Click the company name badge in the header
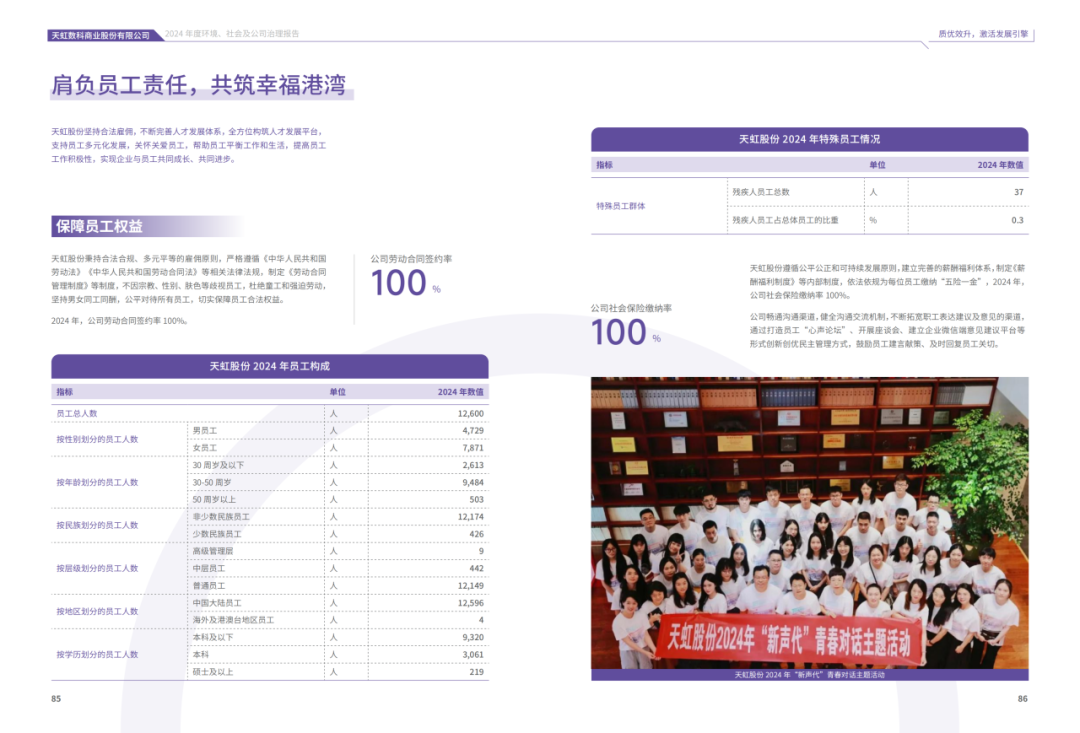1080x733 pixels. tap(105, 35)
